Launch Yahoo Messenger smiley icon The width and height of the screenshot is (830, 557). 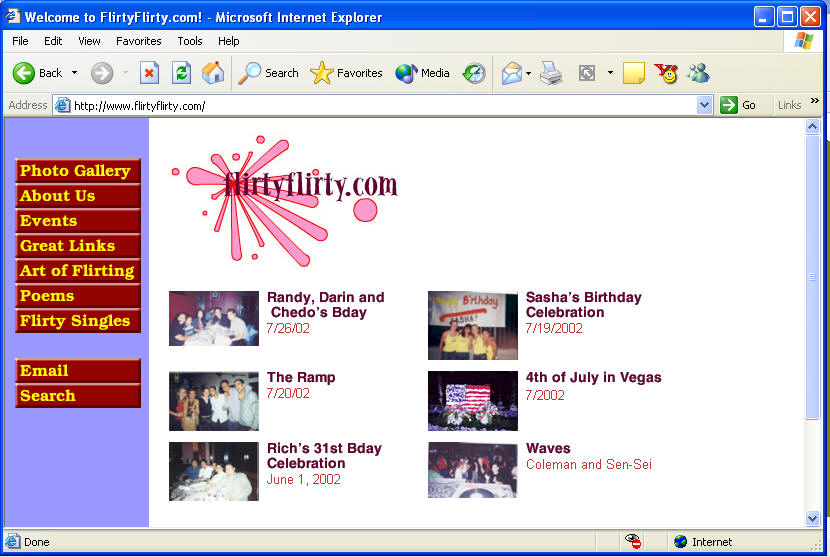pyautogui.click(x=666, y=73)
